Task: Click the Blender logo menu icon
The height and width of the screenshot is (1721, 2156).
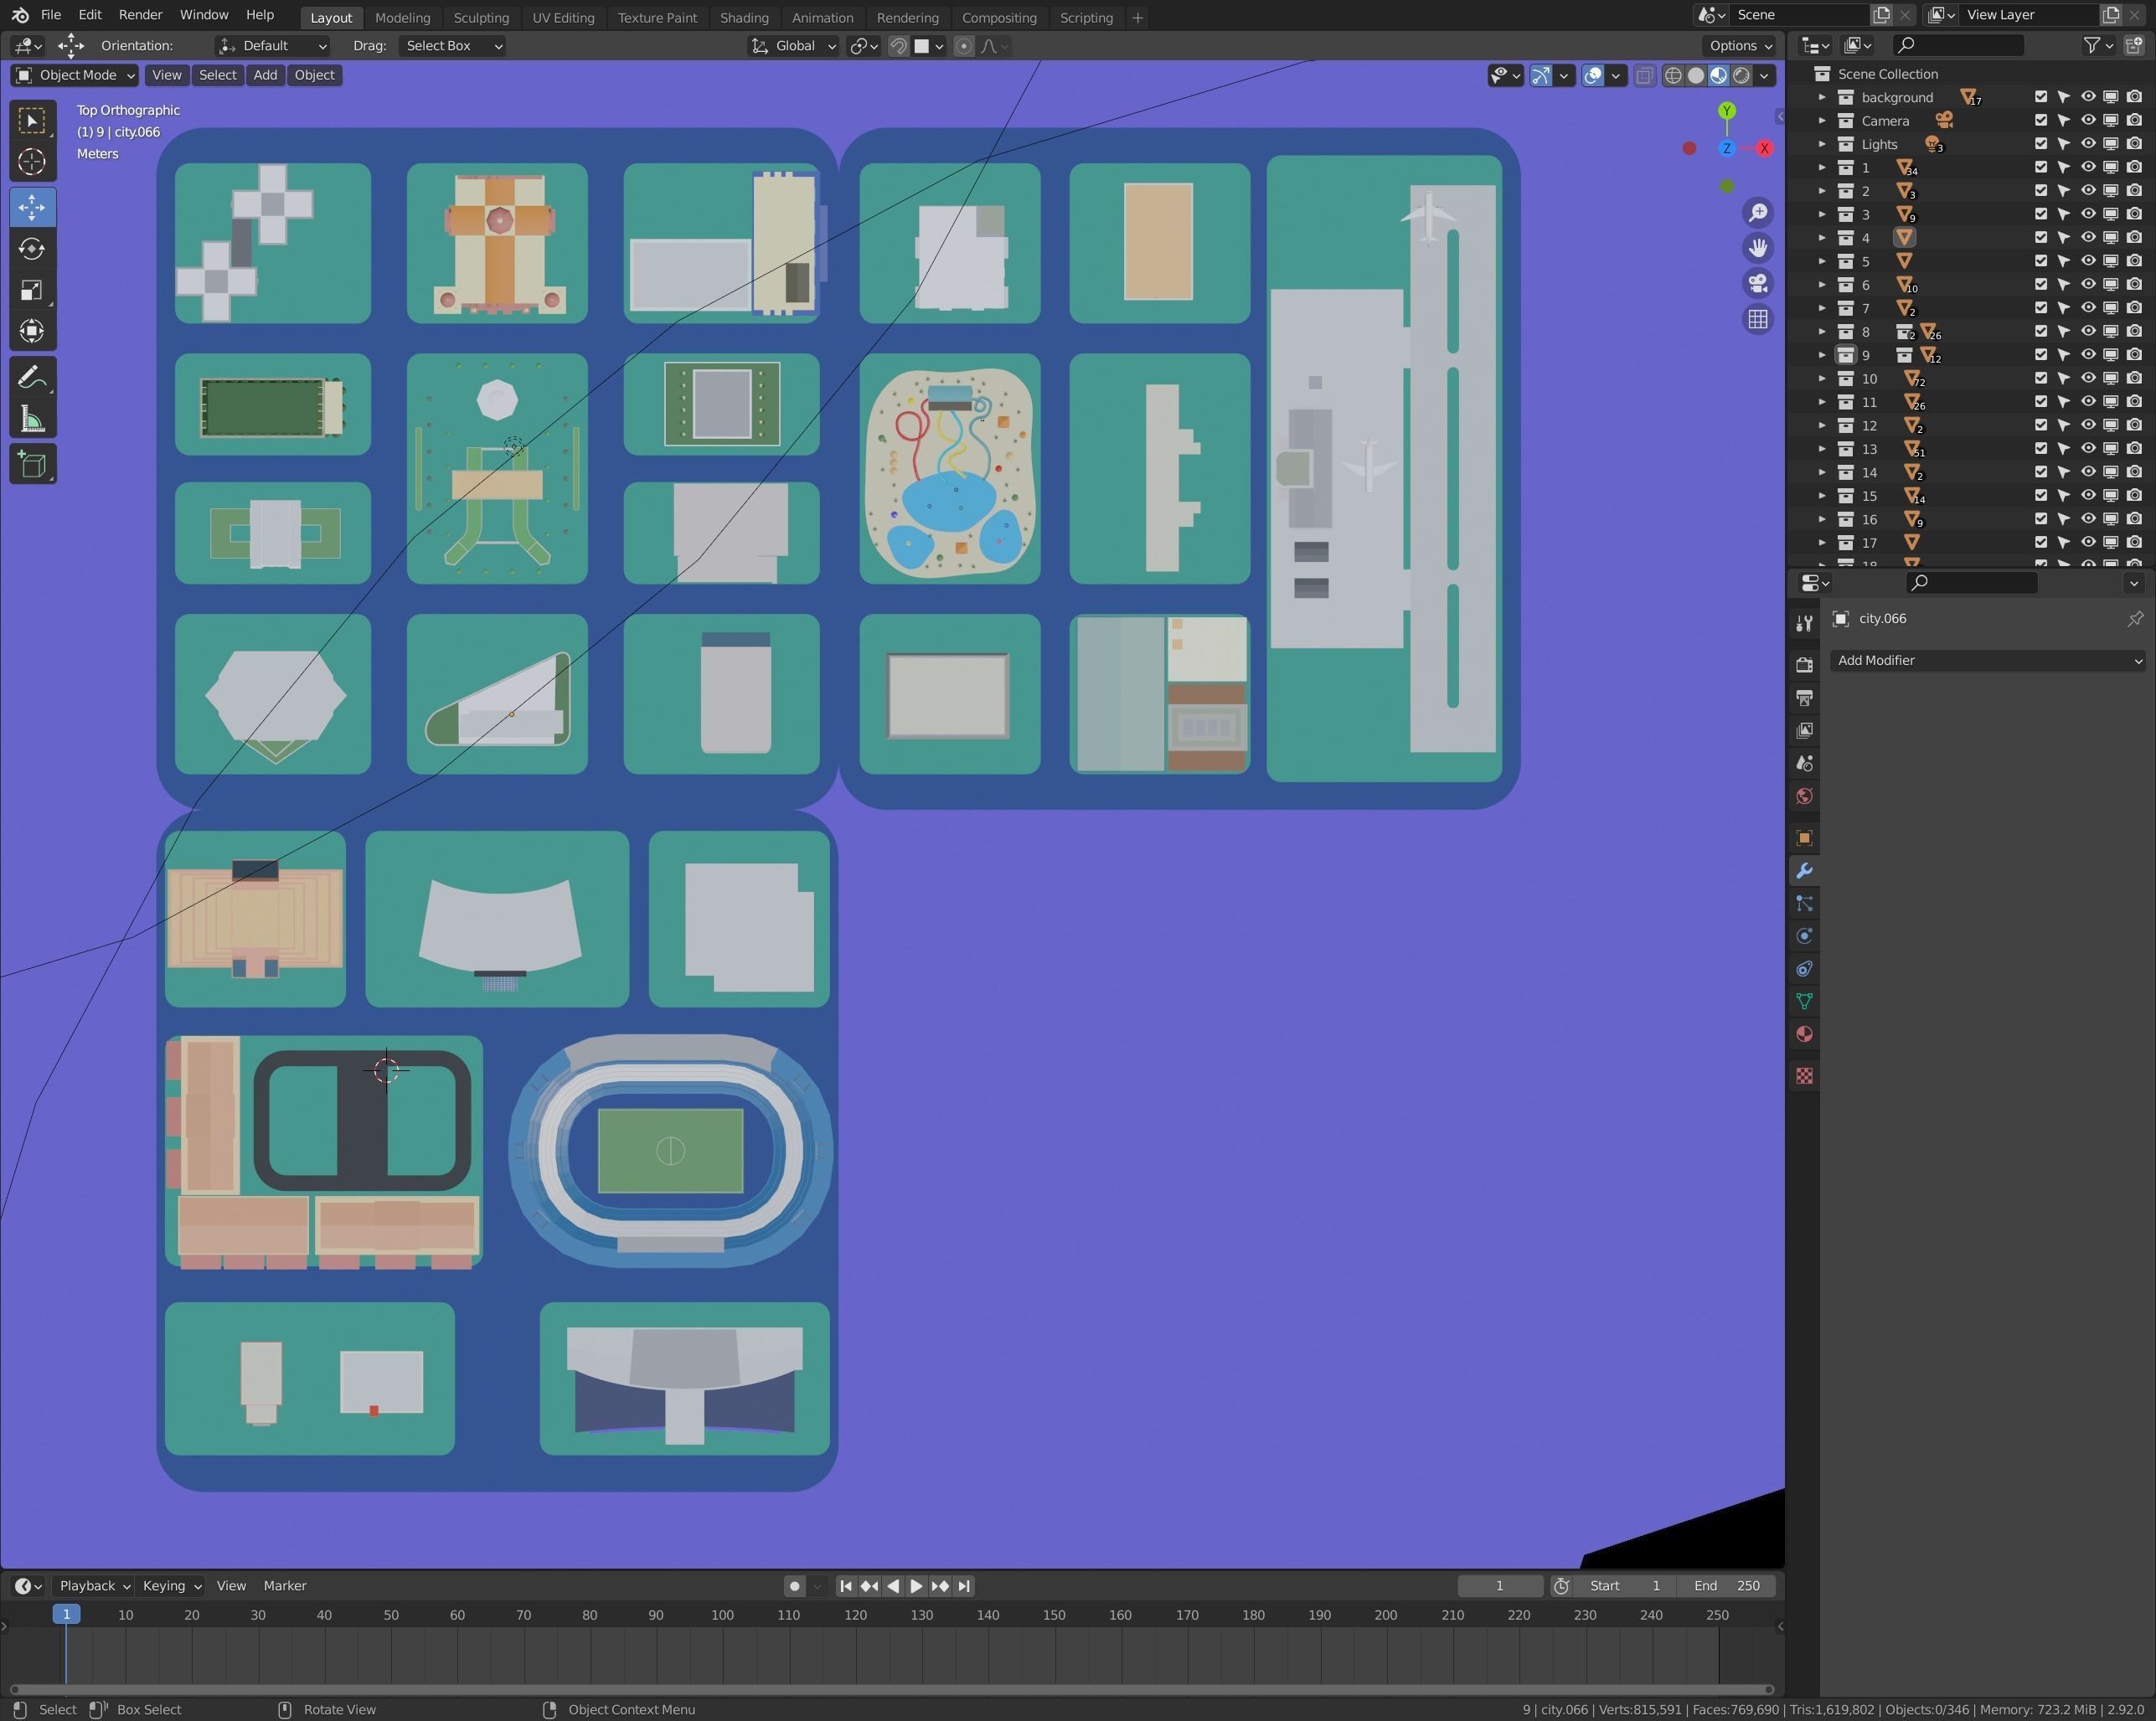Action: [x=20, y=15]
